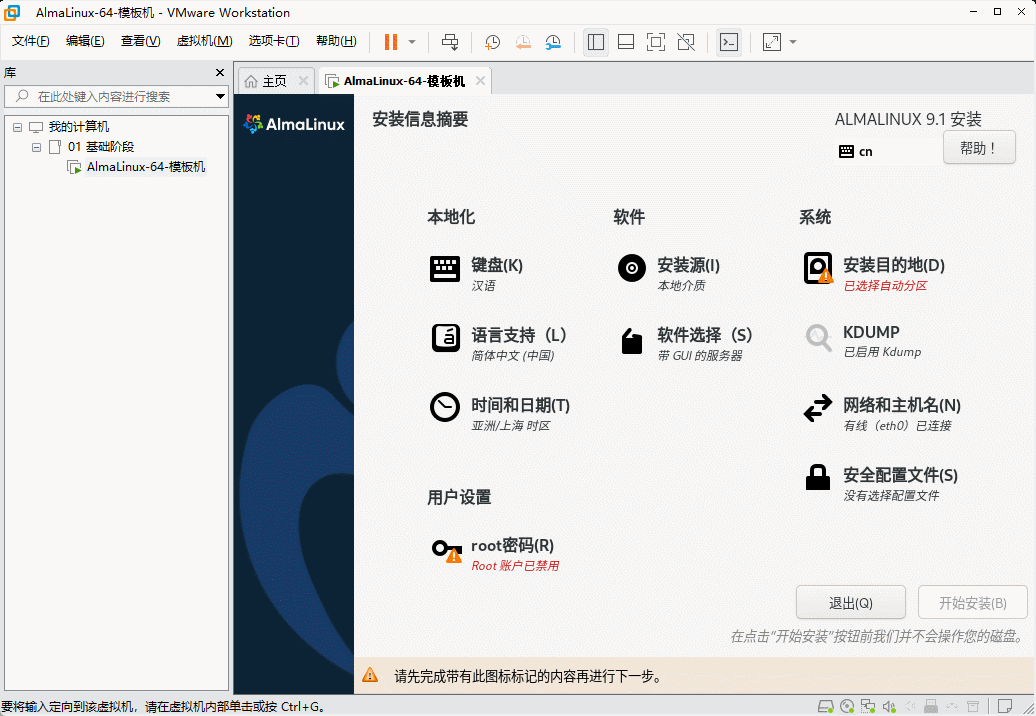Toggle the thumbnail bar view icon
The width and height of the screenshot is (1036, 716).
coord(626,42)
